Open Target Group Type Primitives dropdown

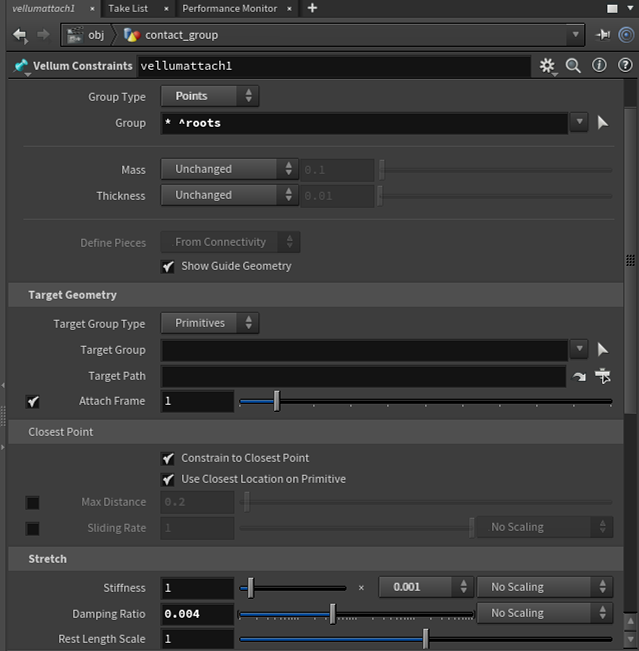click(209, 324)
